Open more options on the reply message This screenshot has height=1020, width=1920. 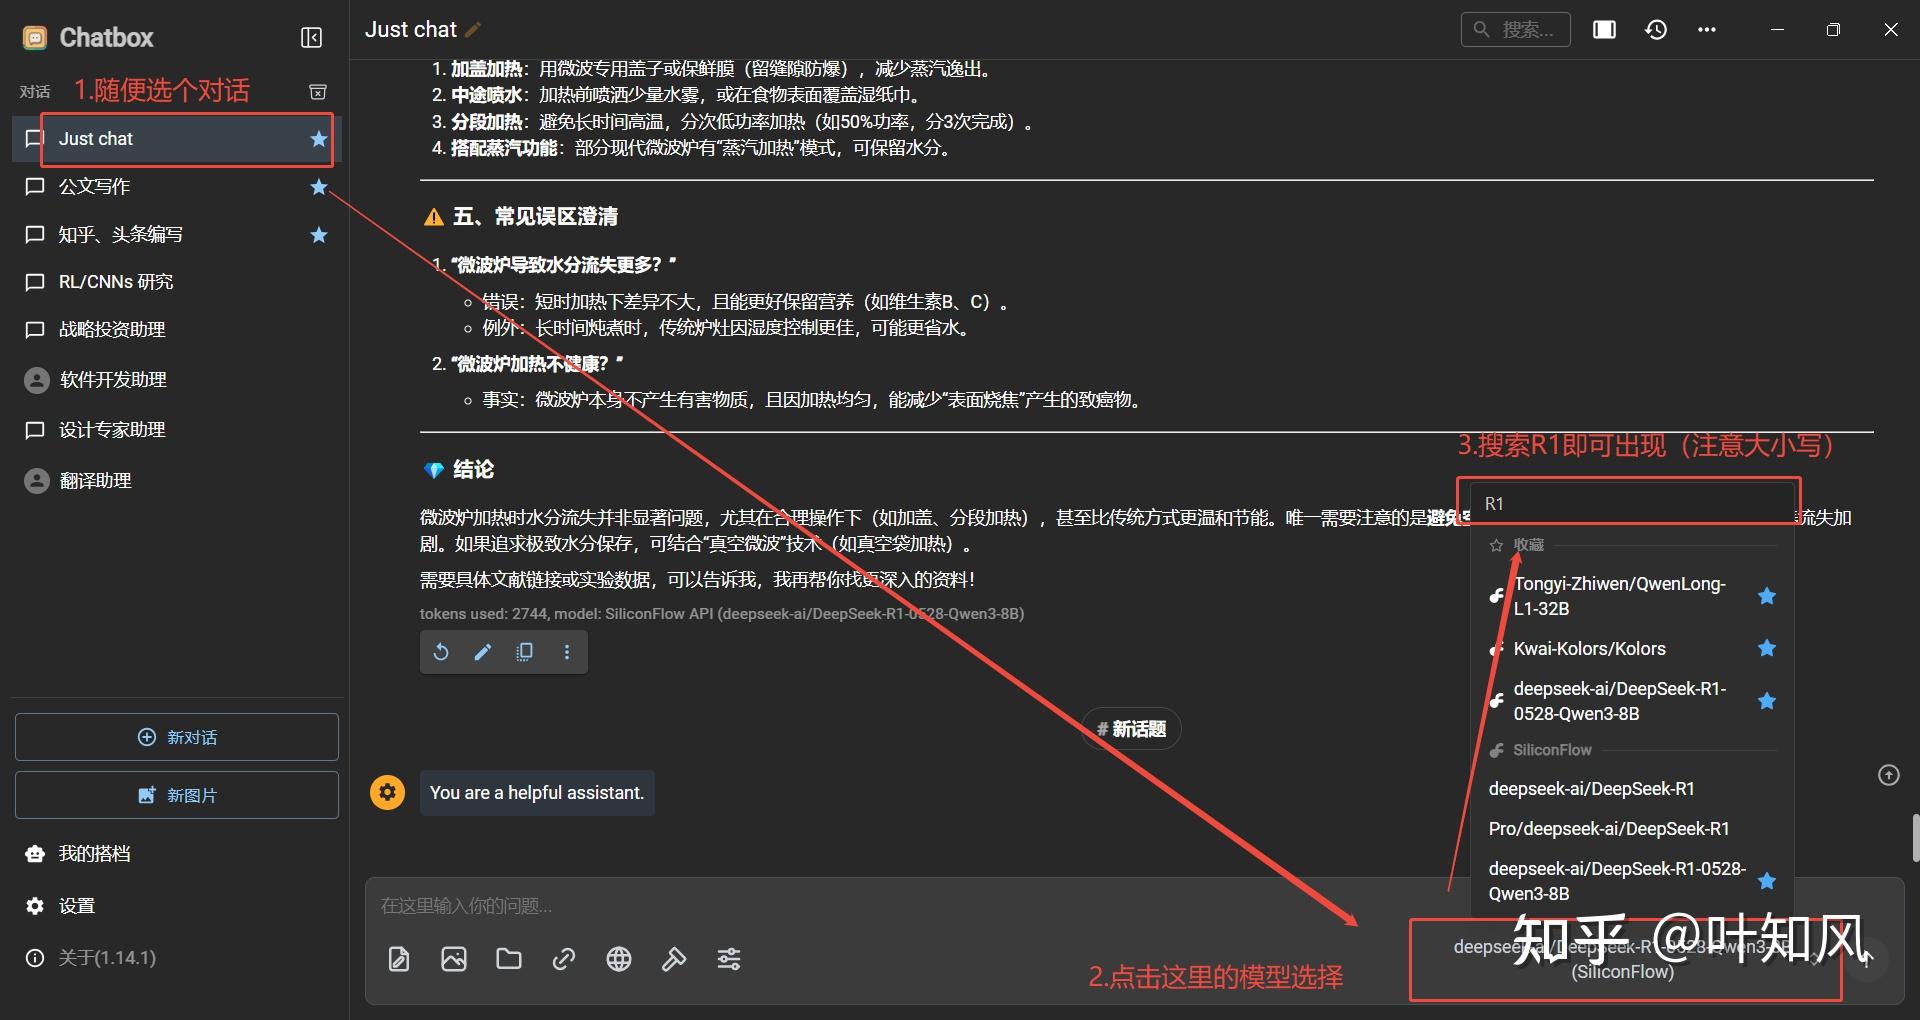coord(567,652)
